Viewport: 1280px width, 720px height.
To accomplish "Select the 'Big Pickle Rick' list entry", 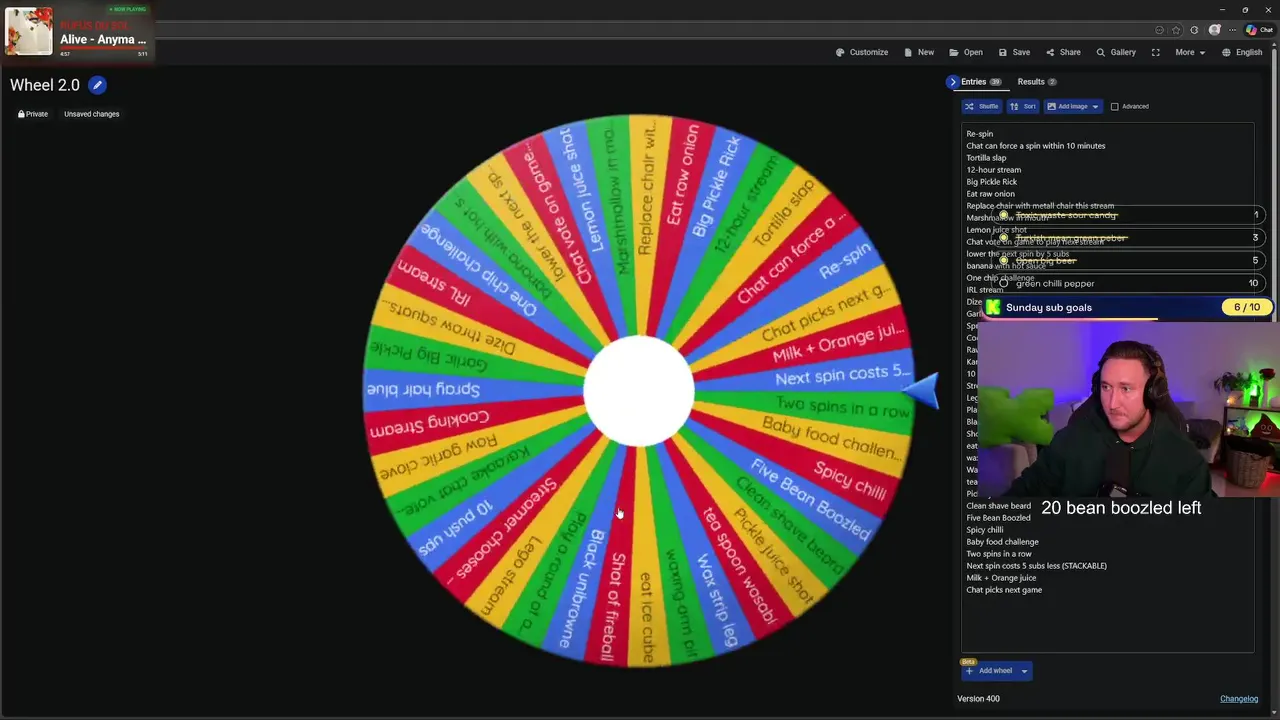I will pos(991,182).
